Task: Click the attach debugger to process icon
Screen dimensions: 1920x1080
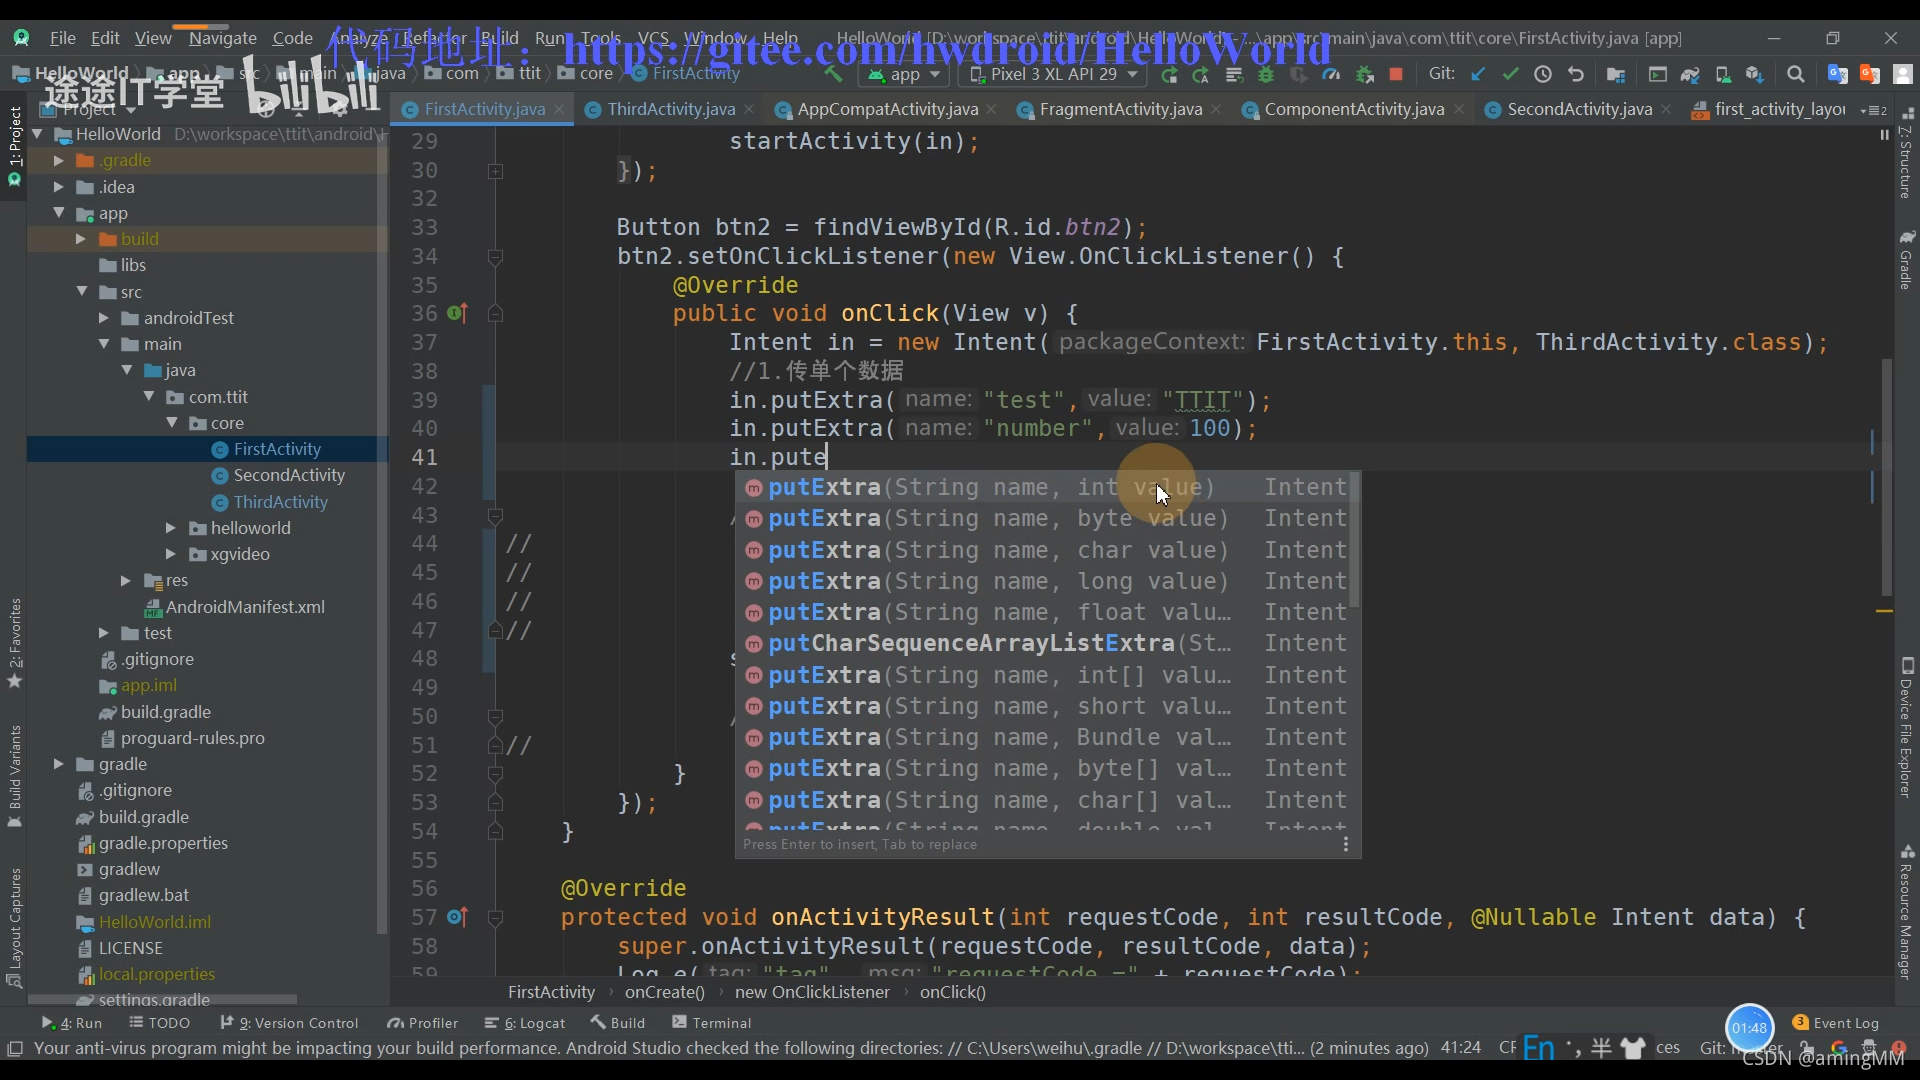Action: [1364, 75]
